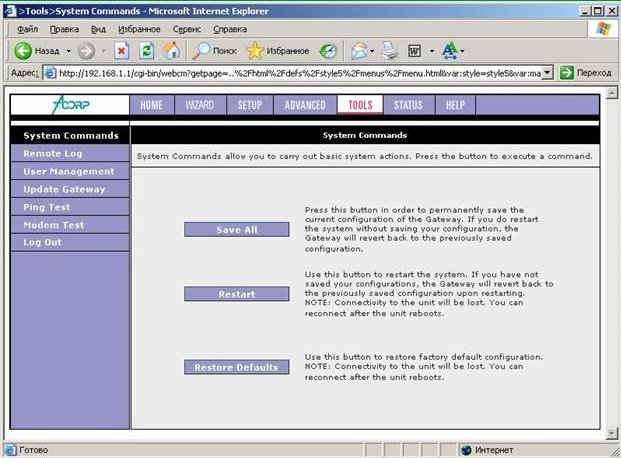621x458 pixels.
Task: Click the page icon in address bar
Action: pyautogui.click(x=50, y=73)
